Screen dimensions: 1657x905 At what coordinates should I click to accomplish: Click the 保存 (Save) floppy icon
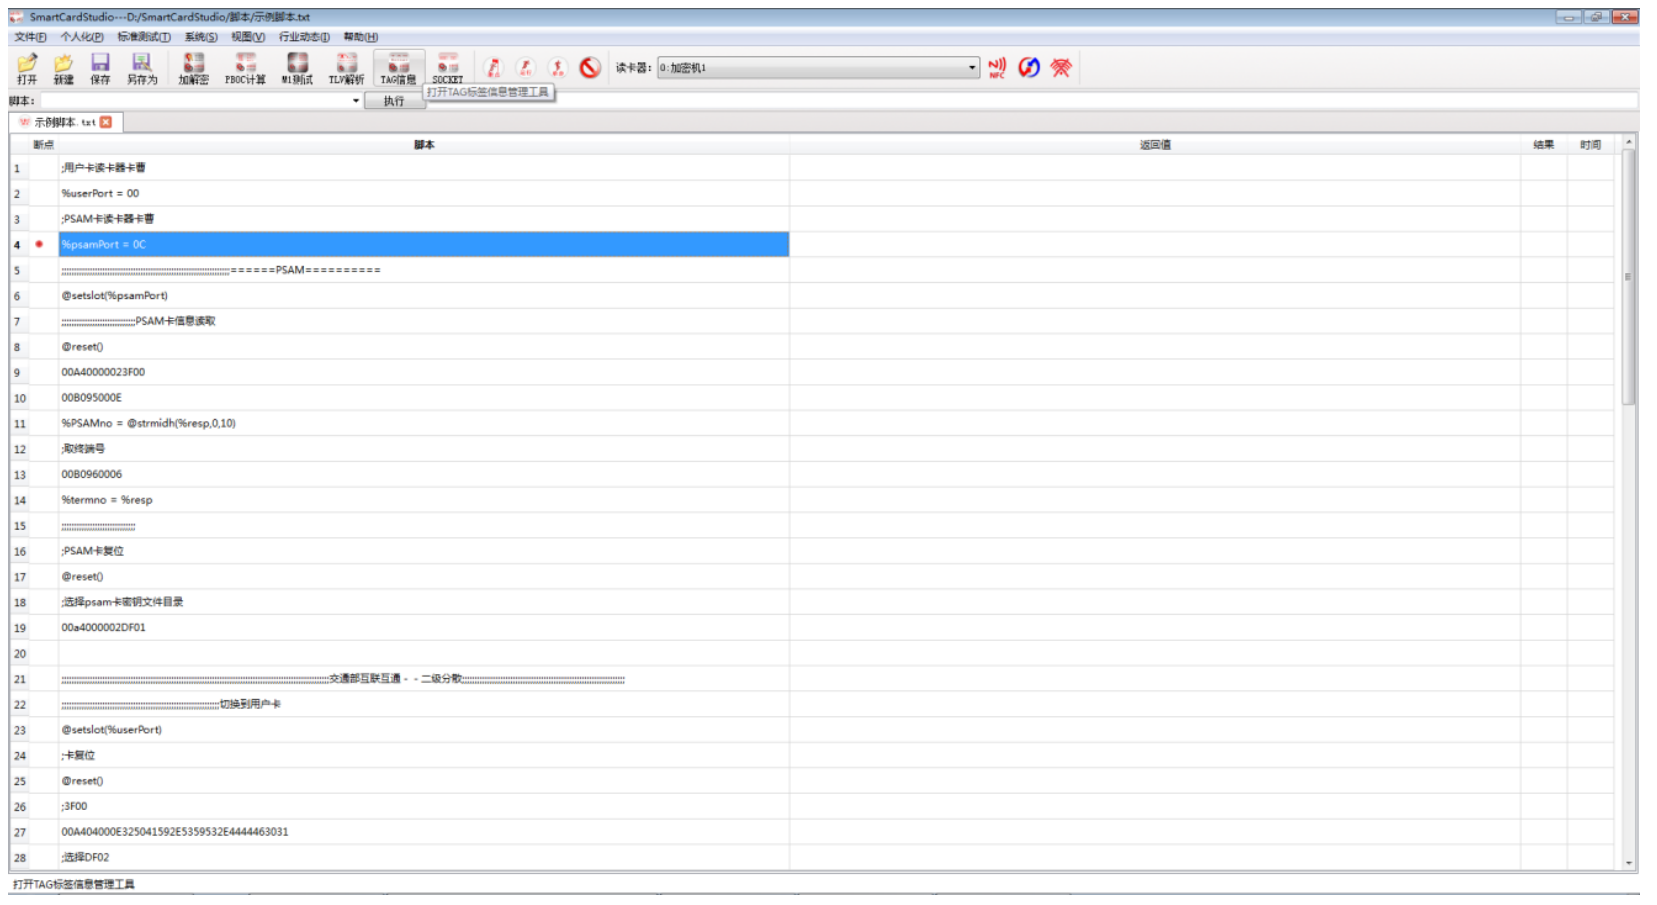tap(100, 68)
